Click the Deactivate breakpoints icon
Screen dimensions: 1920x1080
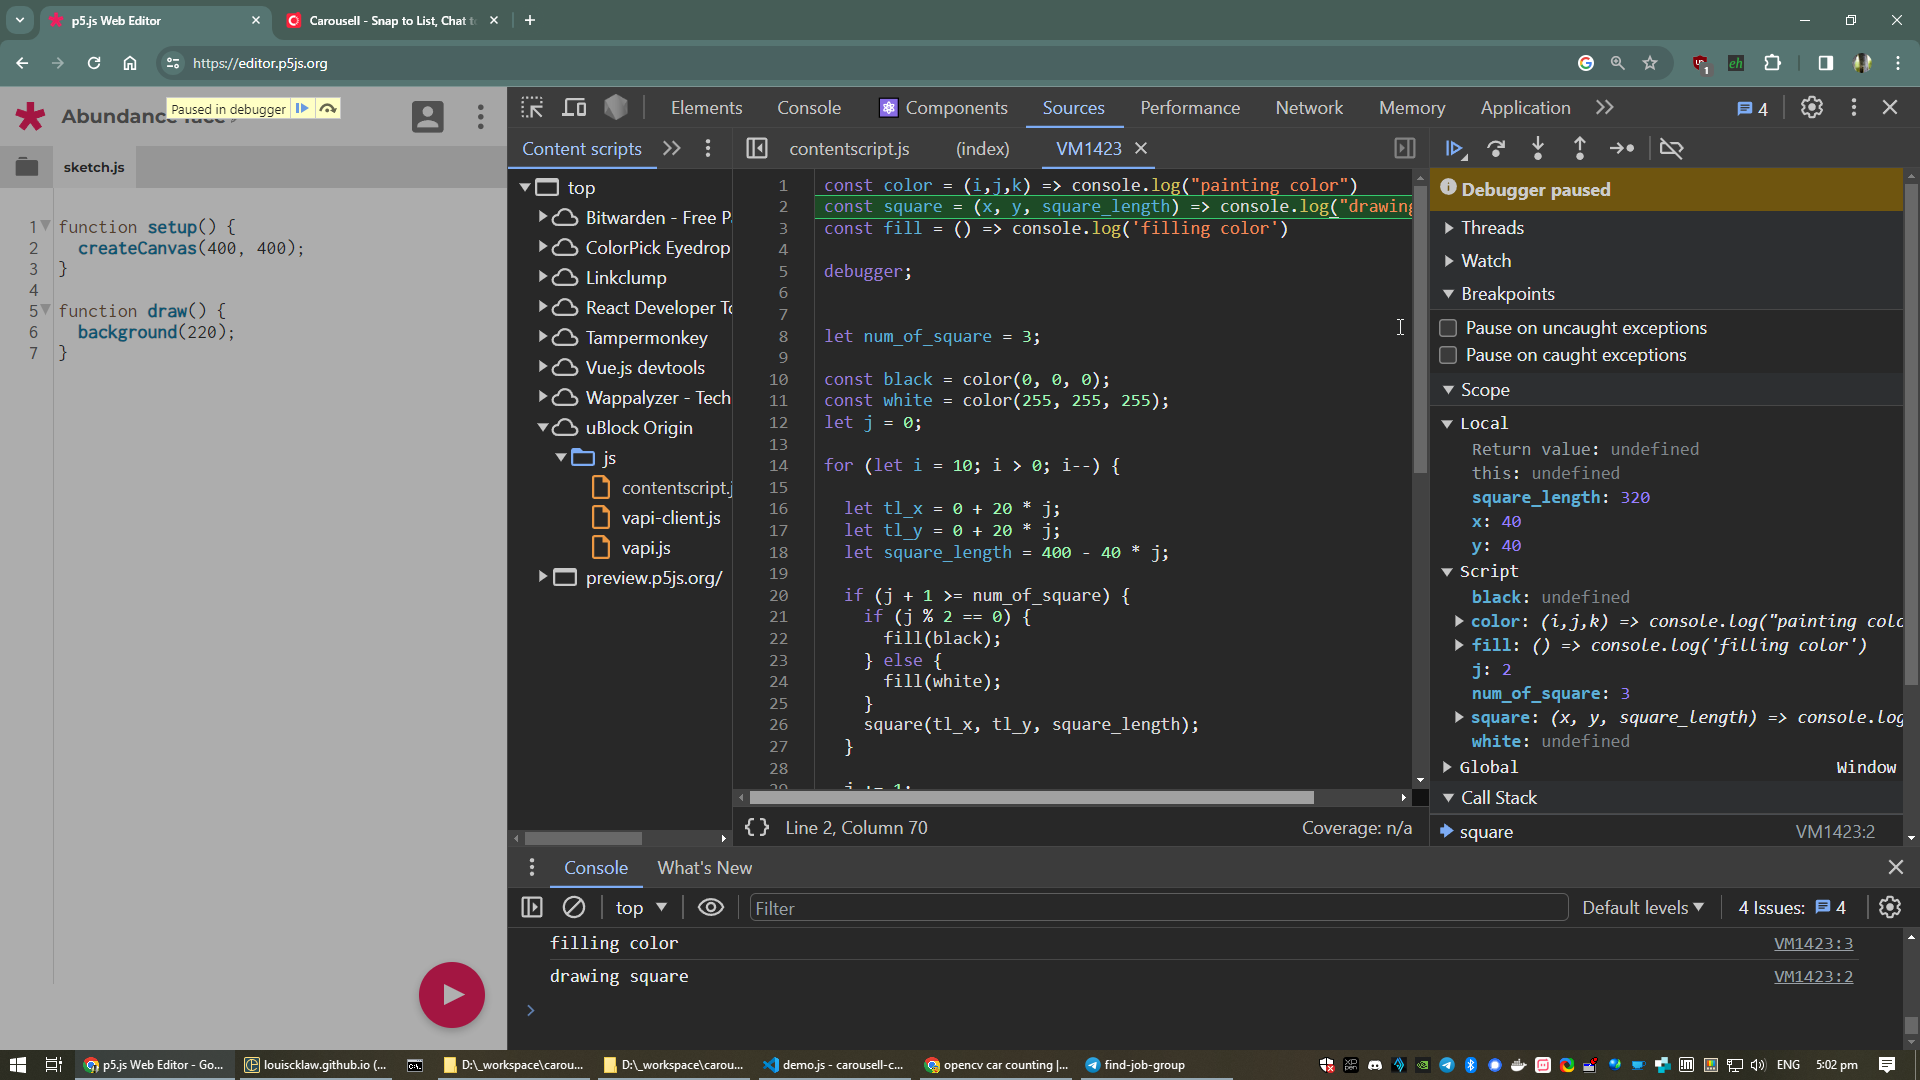coord(1671,149)
